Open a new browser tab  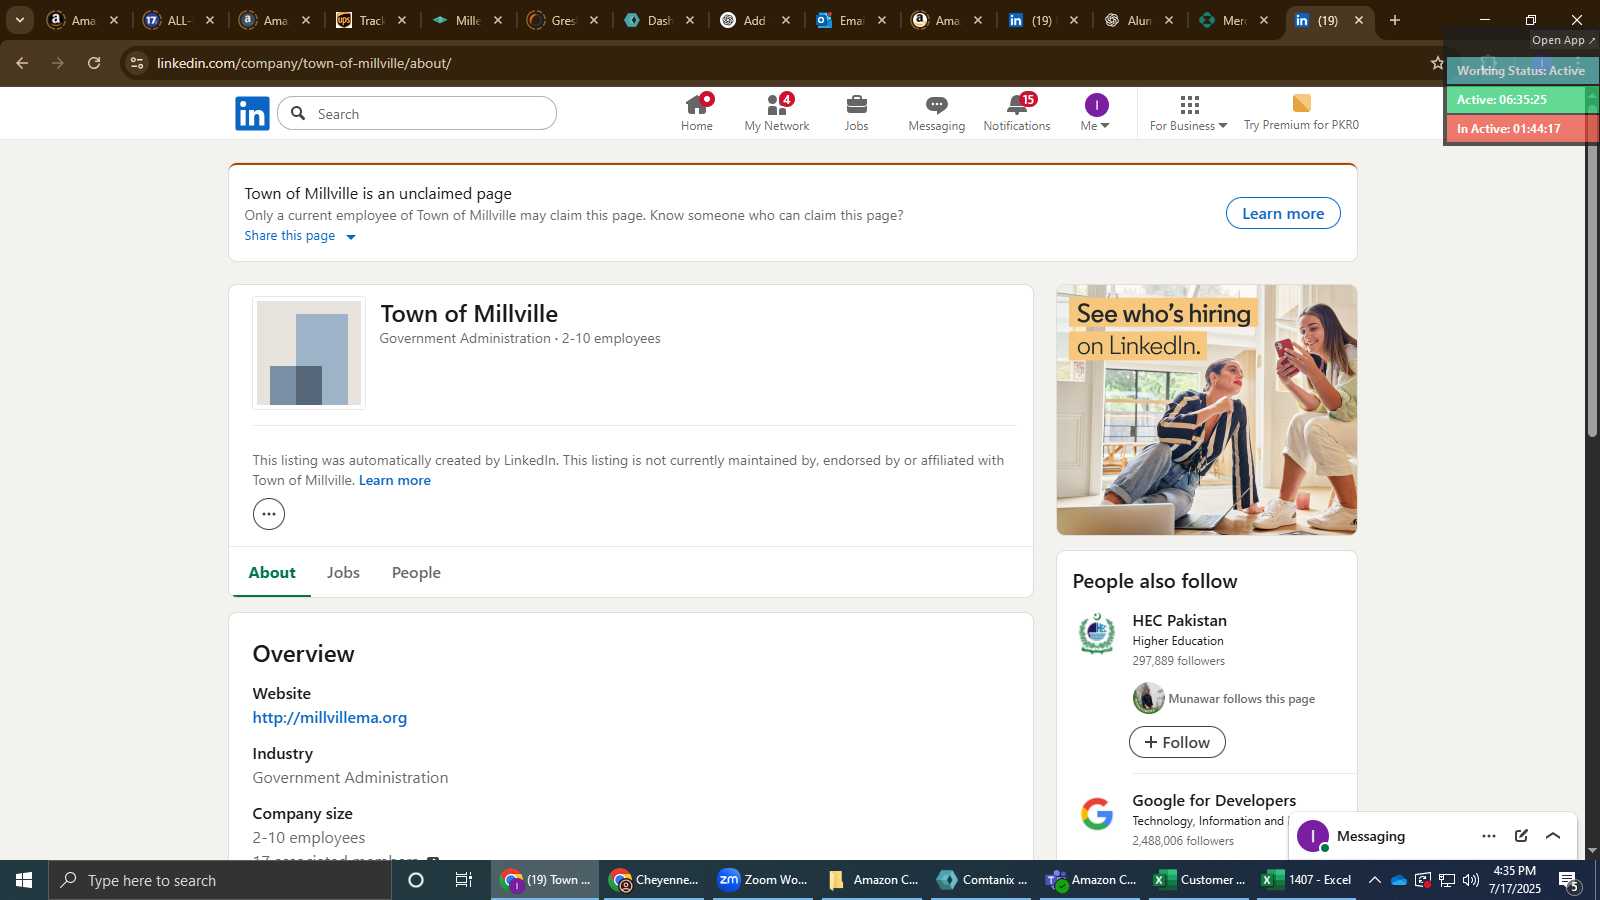click(x=1395, y=20)
